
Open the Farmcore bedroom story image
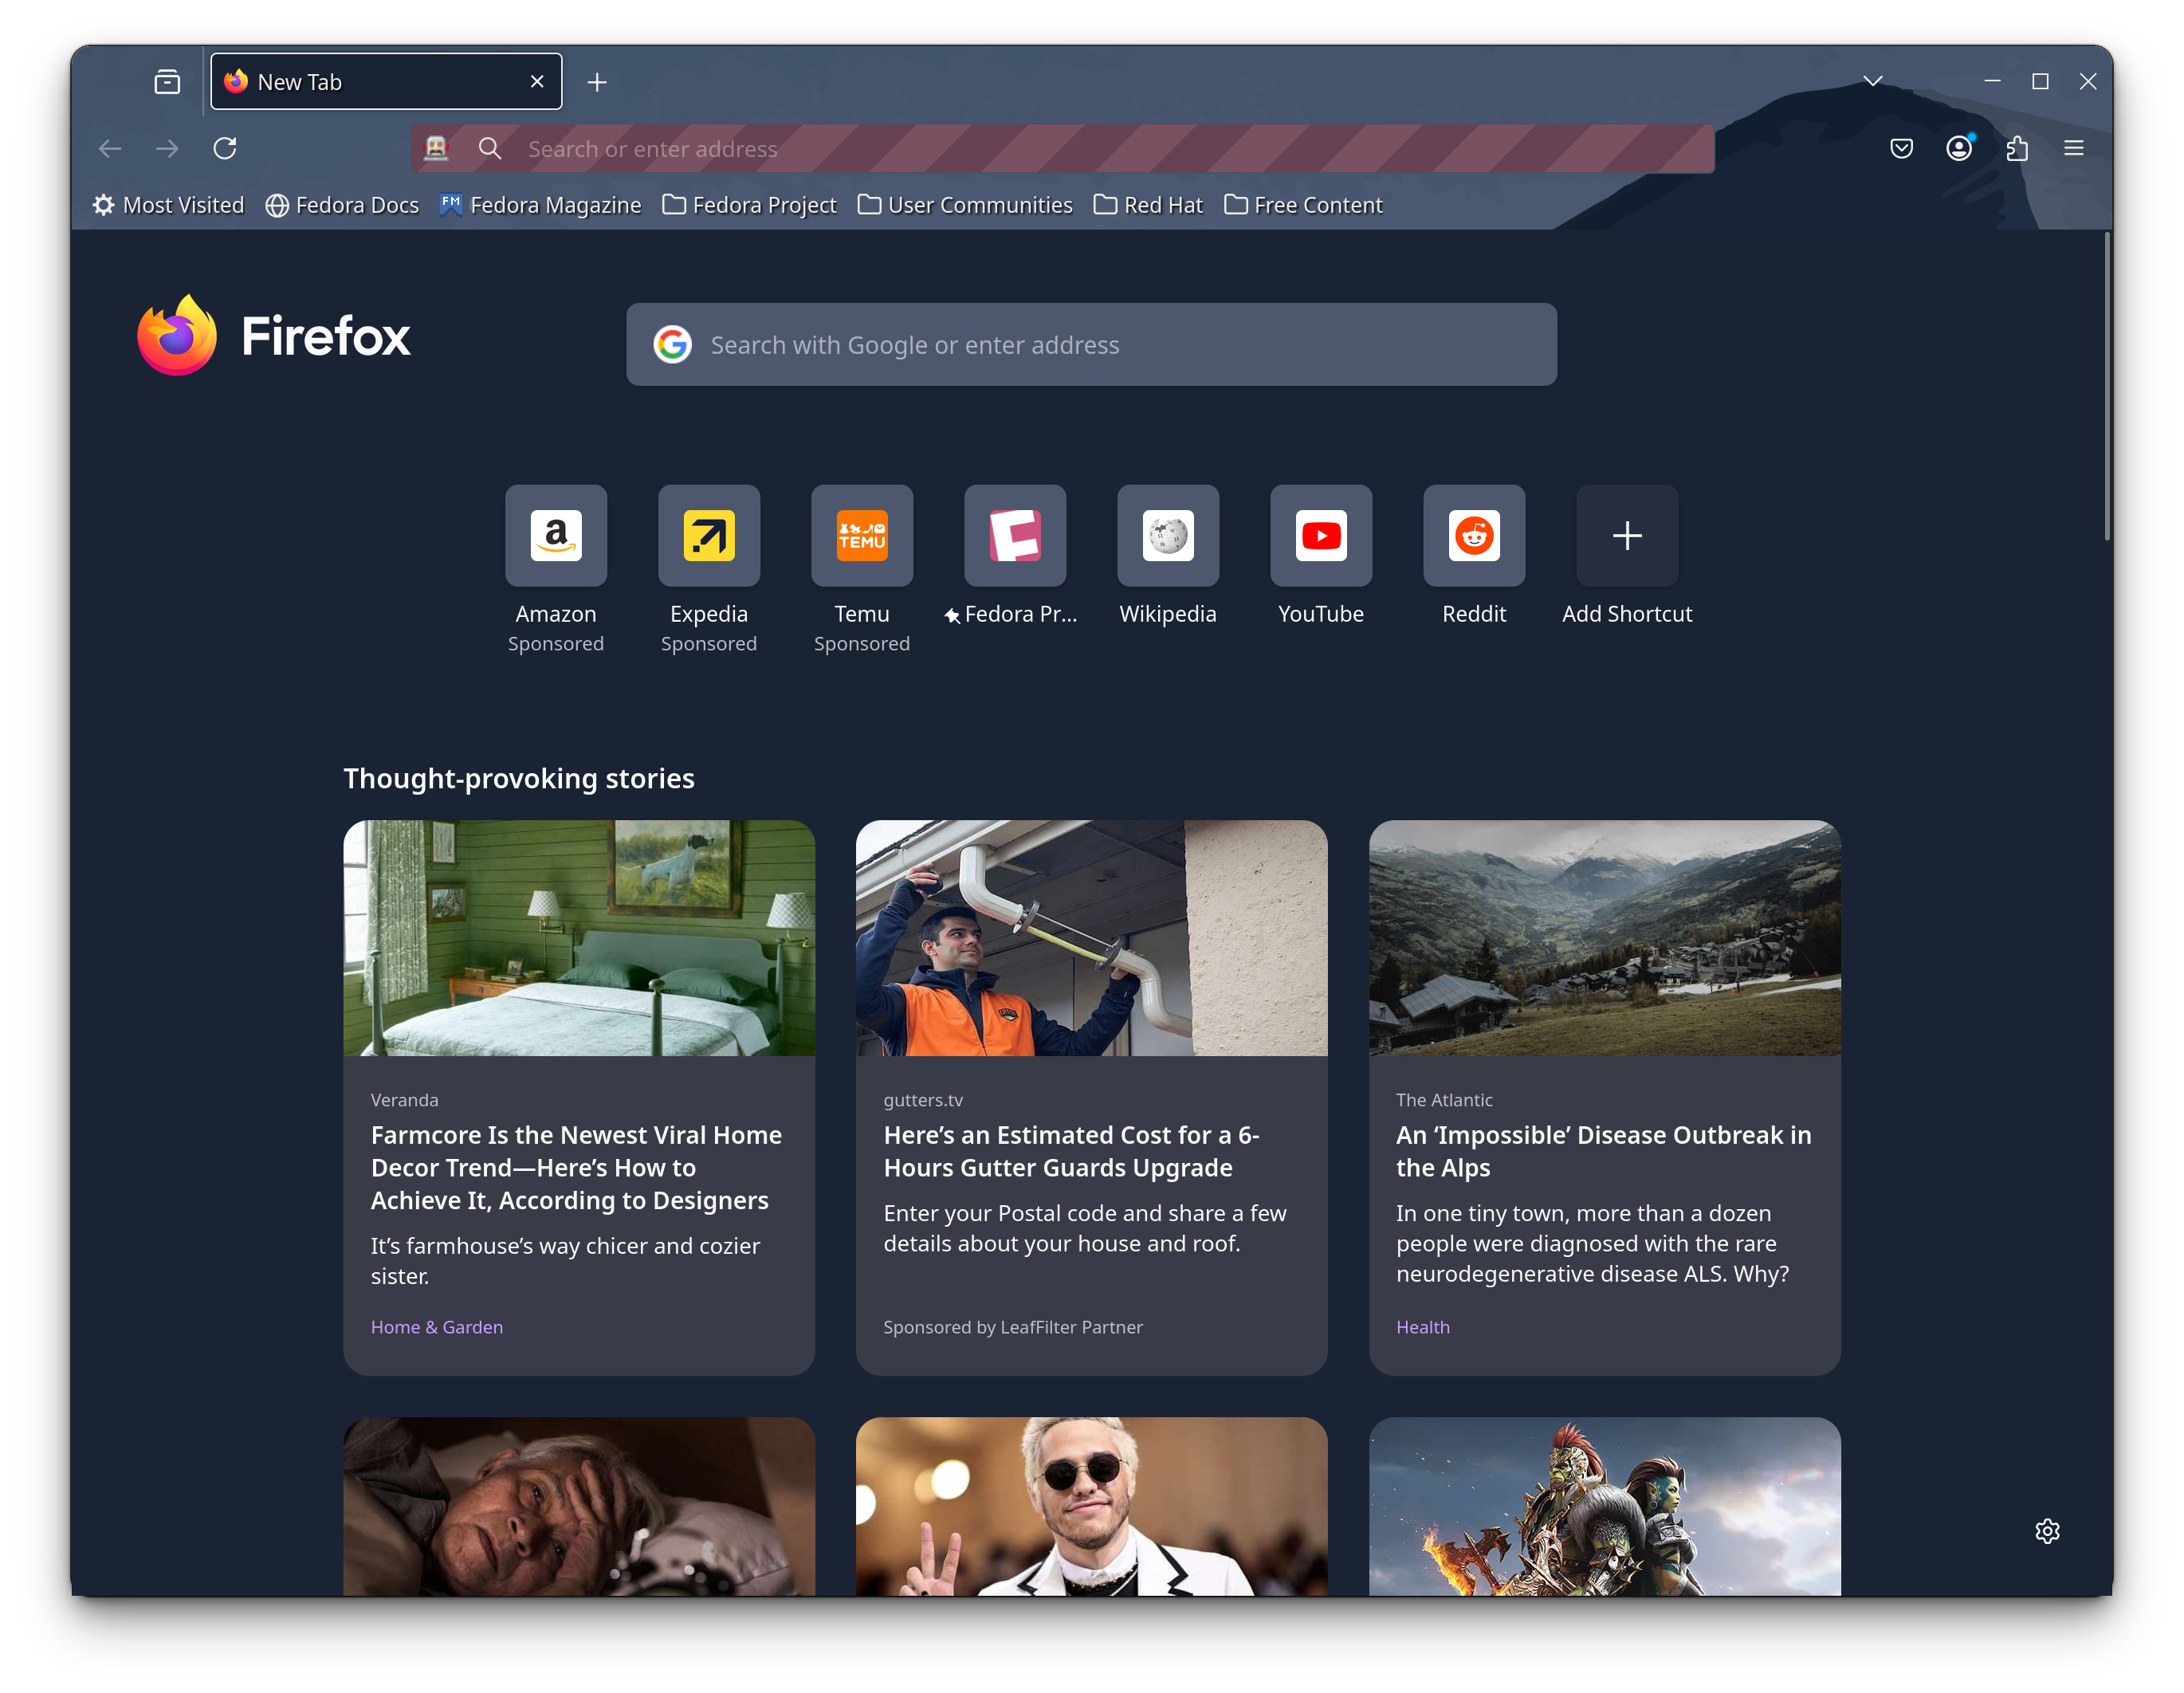[x=579, y=938]
